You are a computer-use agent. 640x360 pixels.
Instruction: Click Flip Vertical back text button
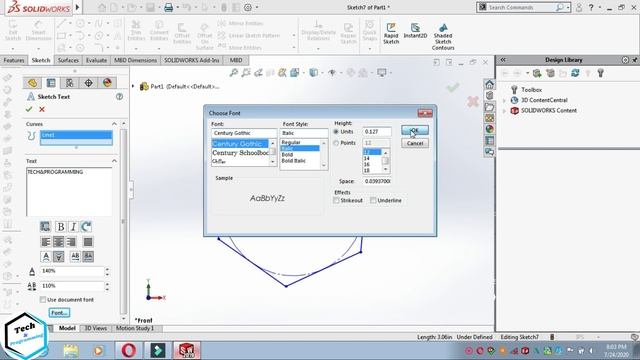[58, 256]
